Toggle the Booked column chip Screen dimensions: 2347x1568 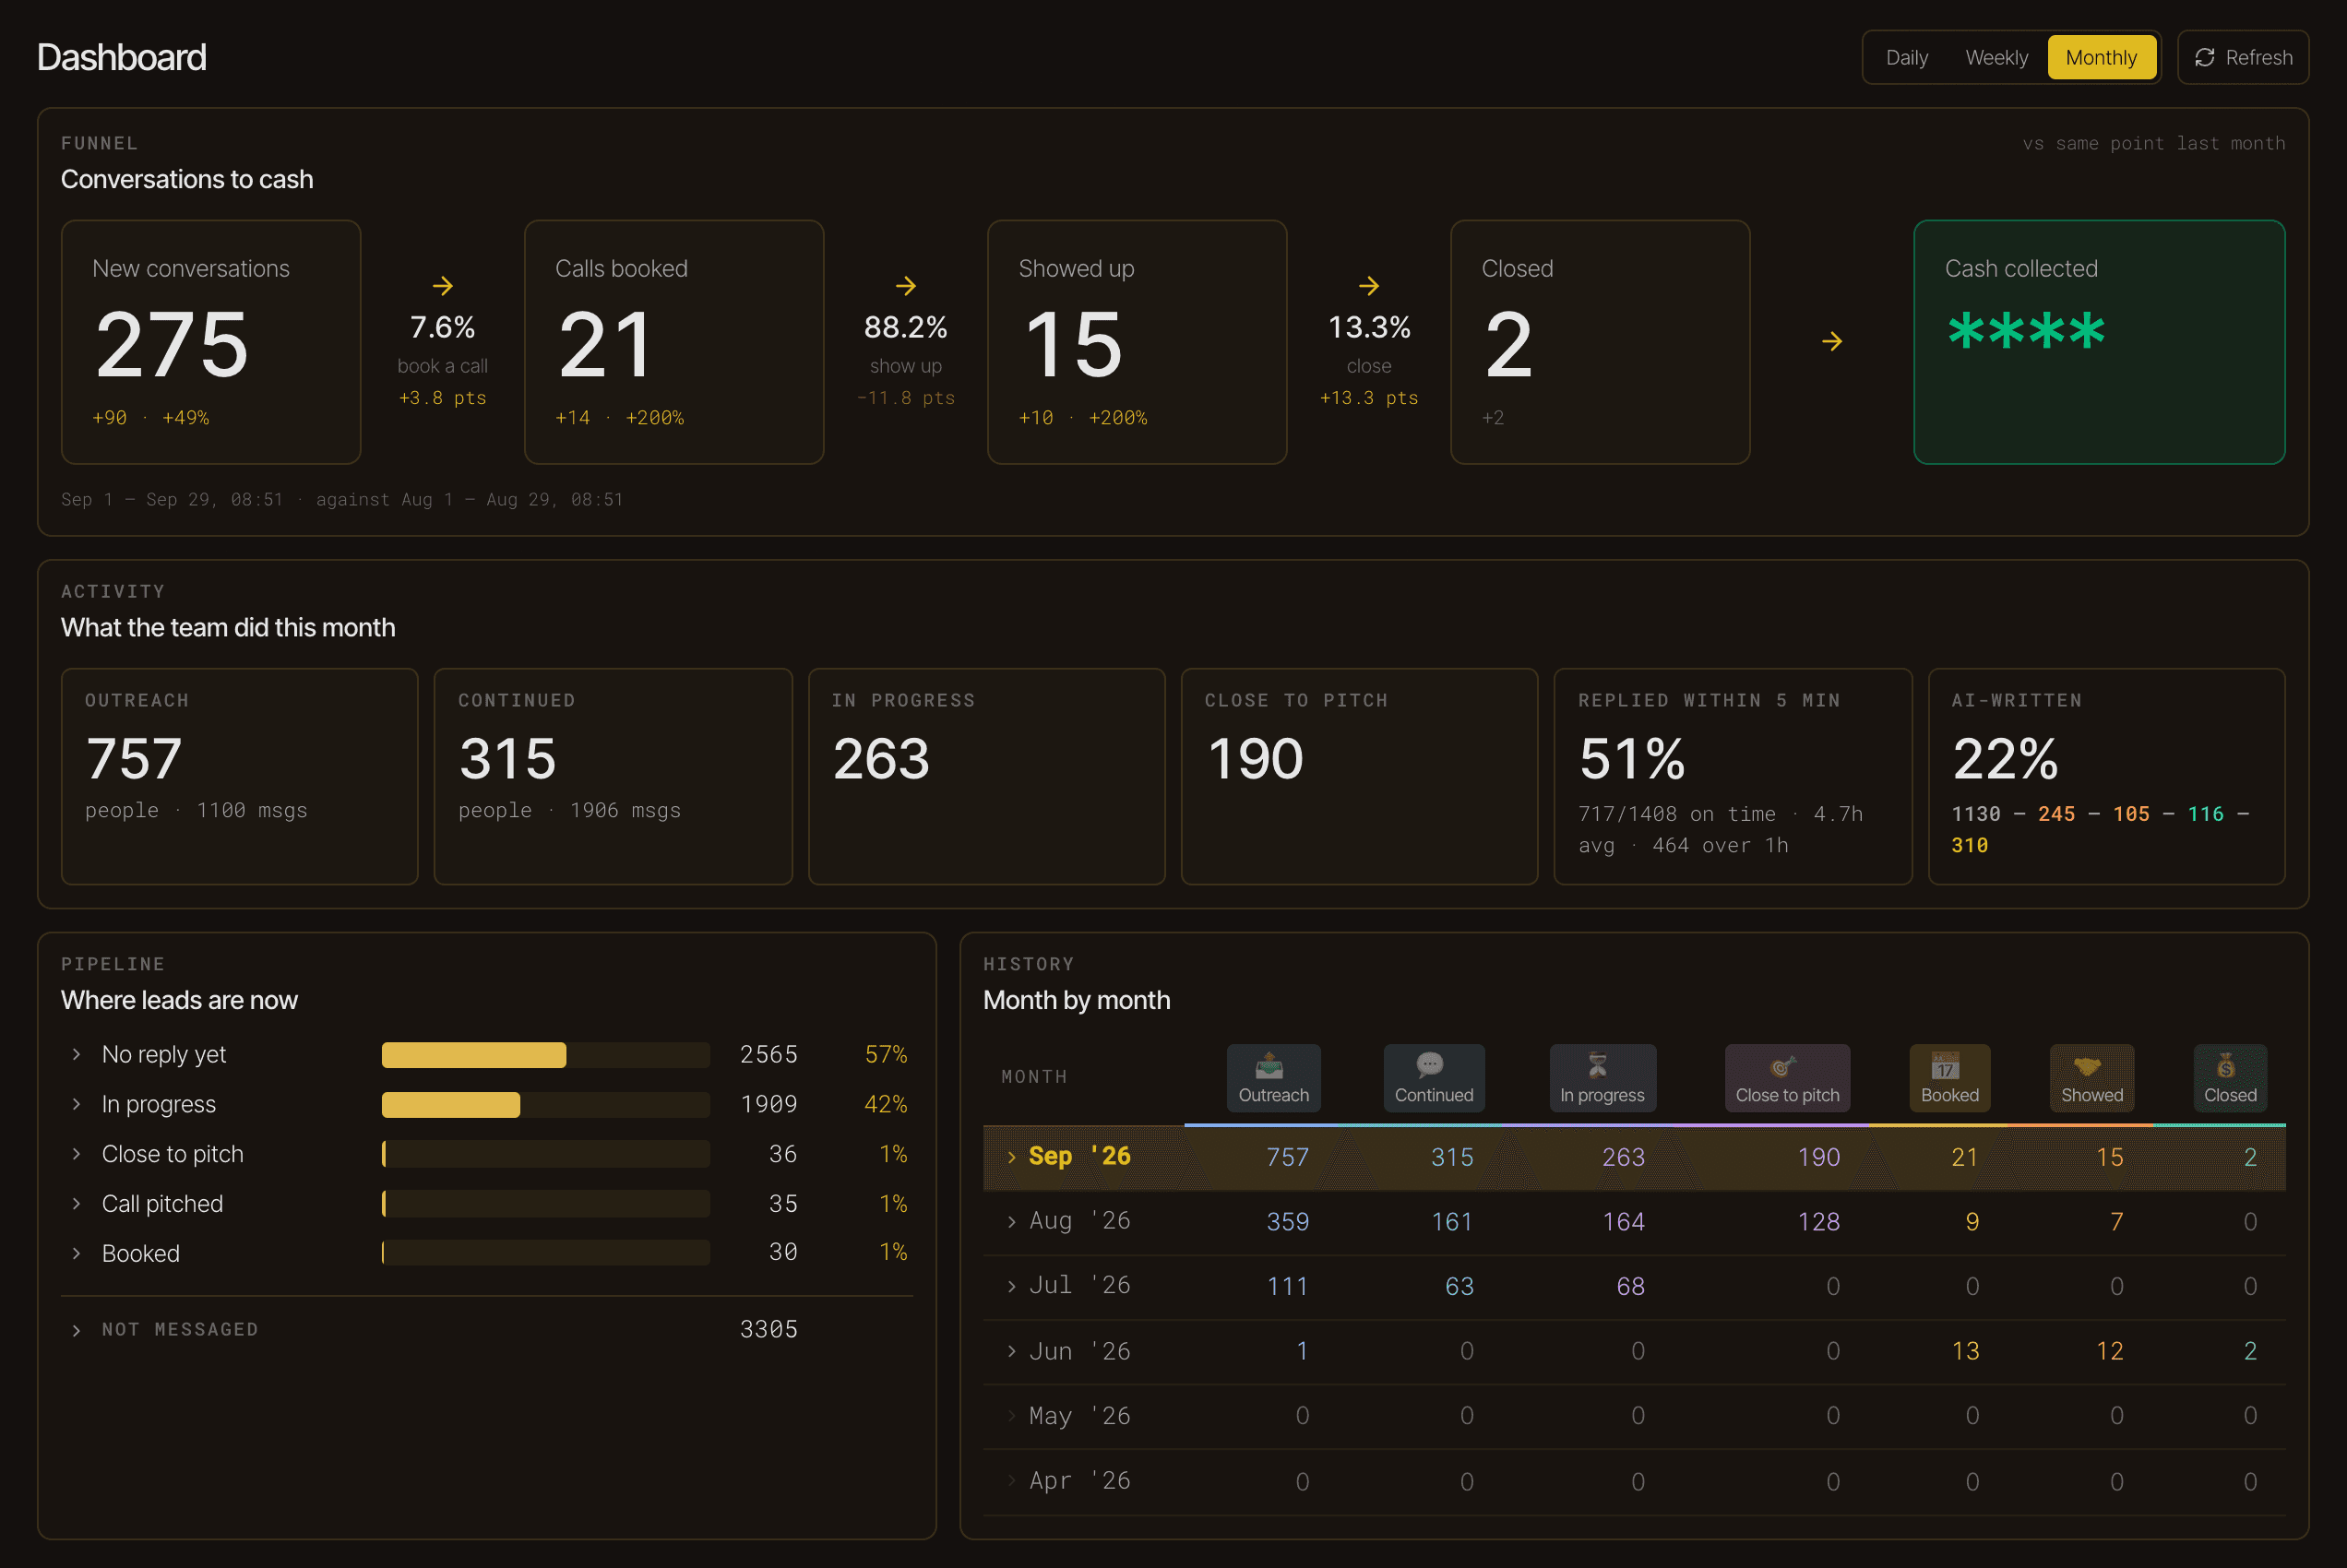[x=1949, y=1078]
